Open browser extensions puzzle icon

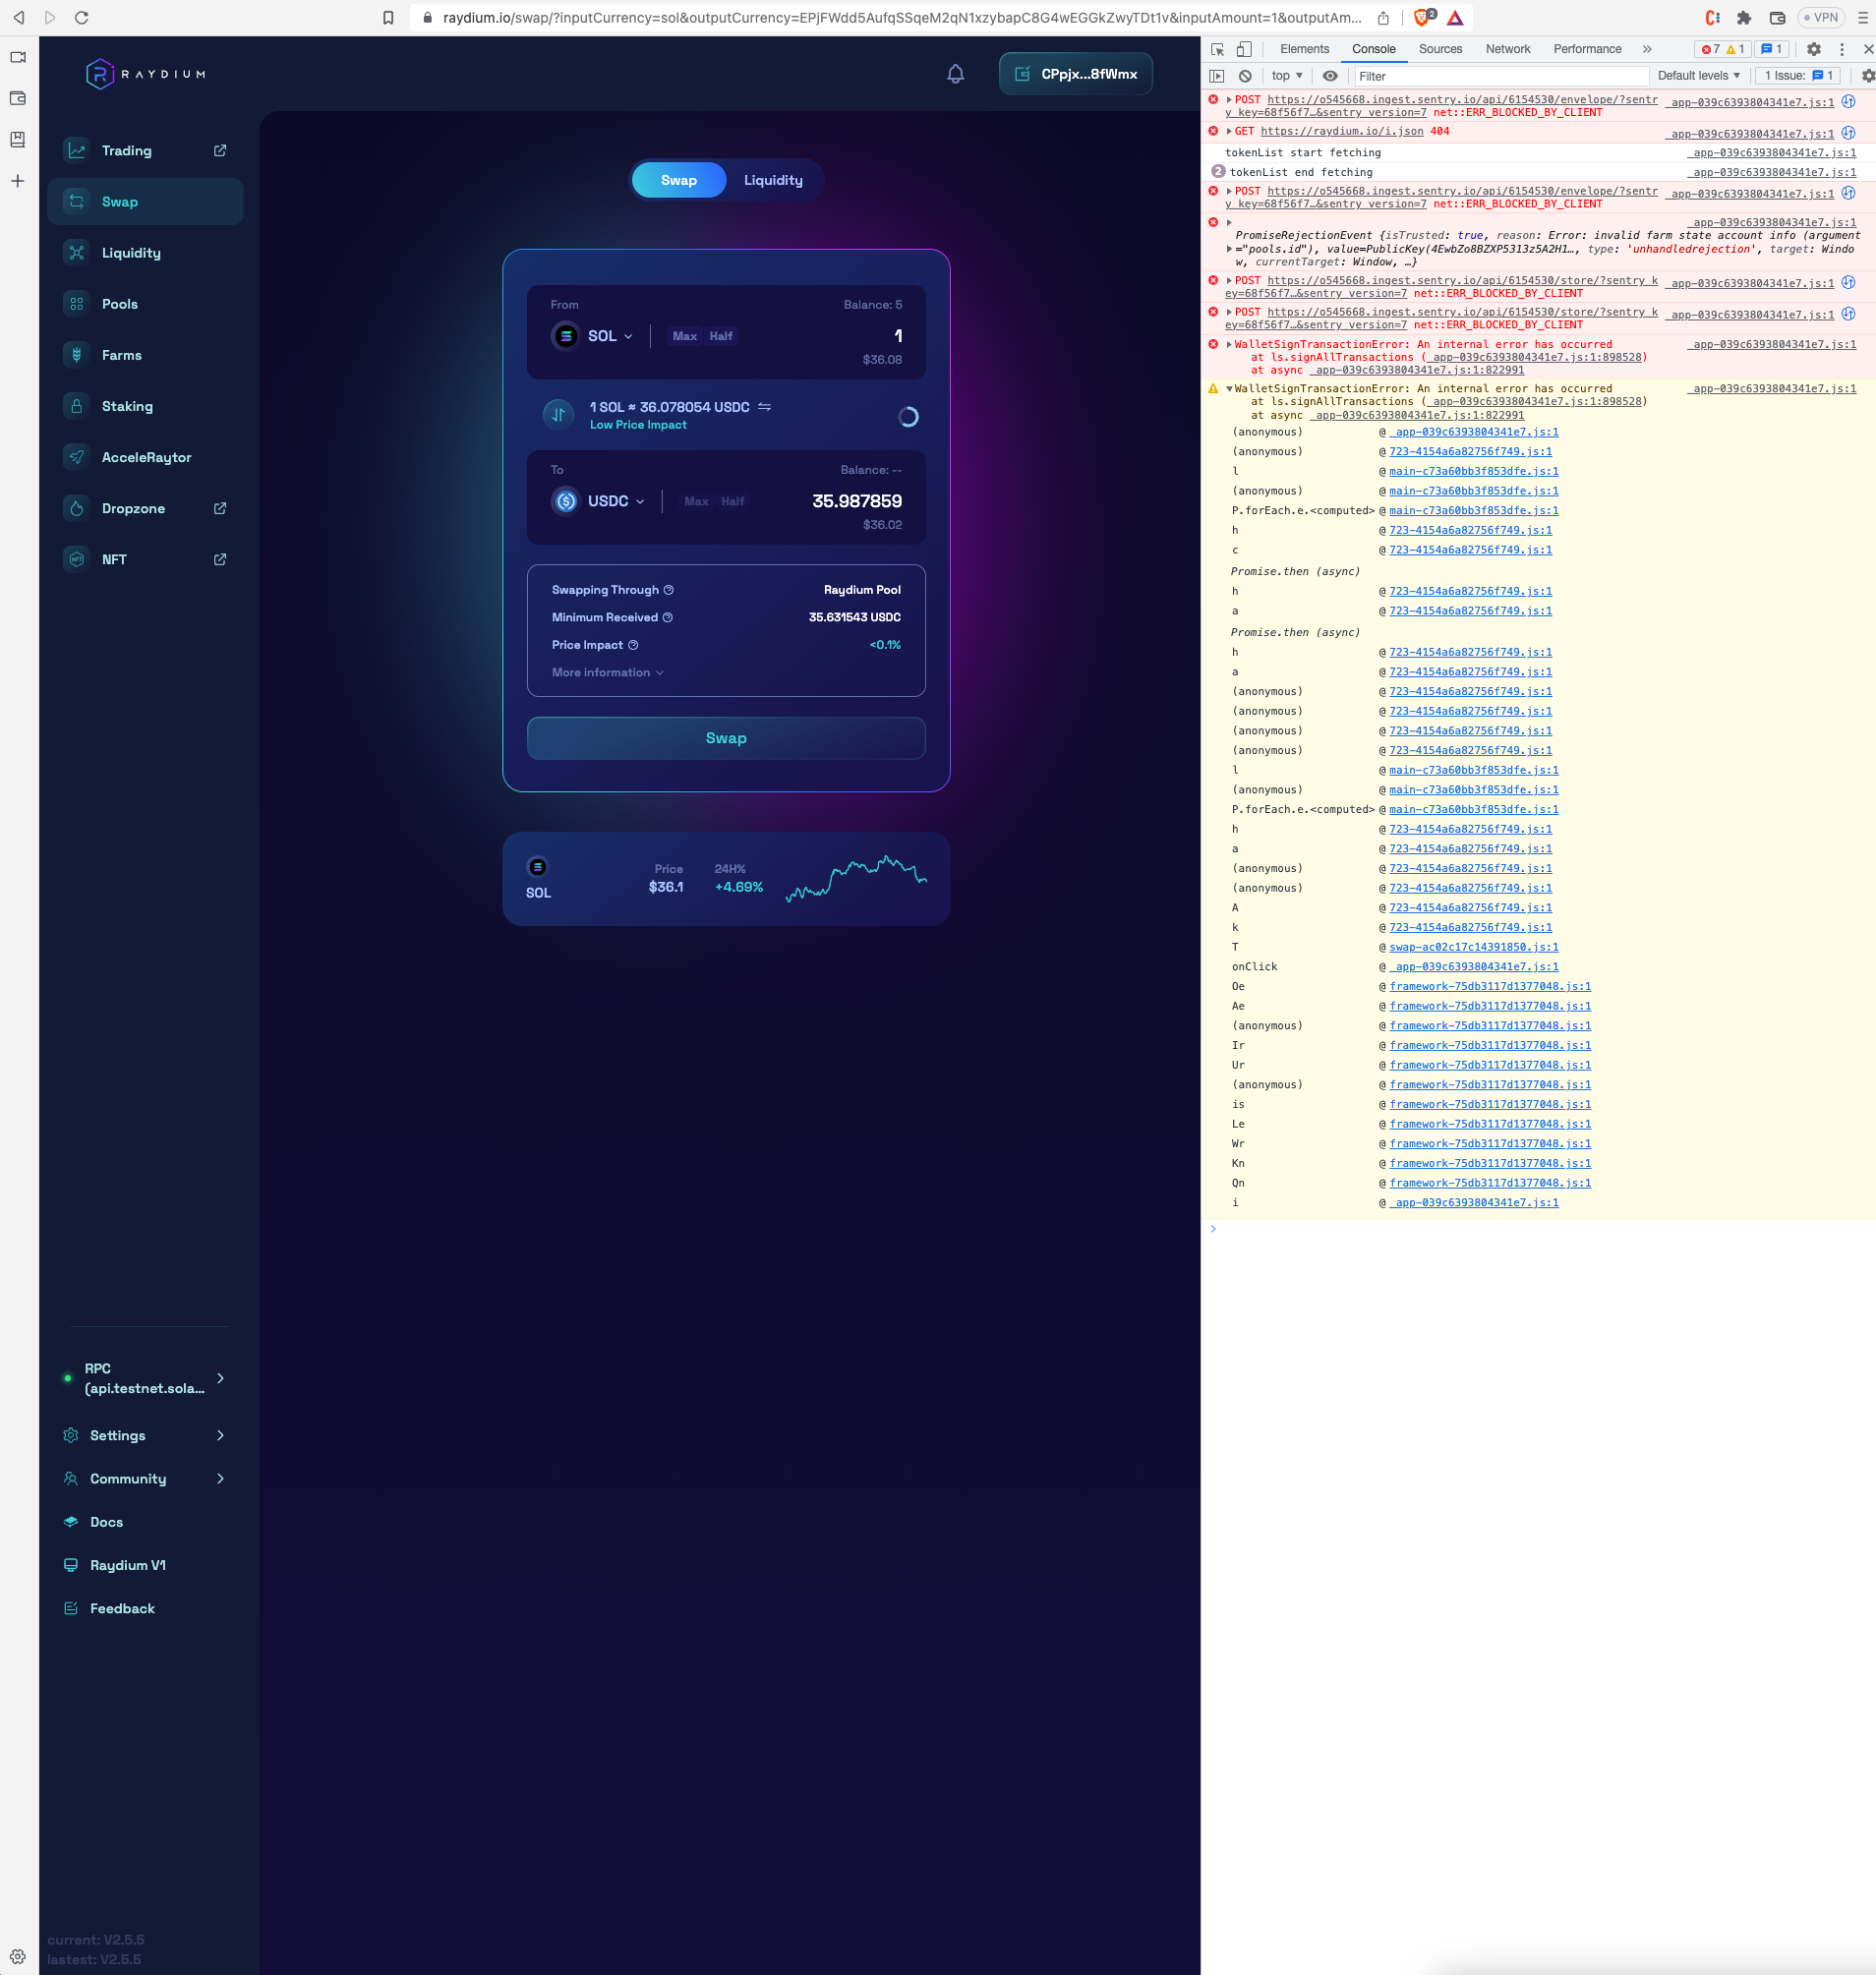1744,17
